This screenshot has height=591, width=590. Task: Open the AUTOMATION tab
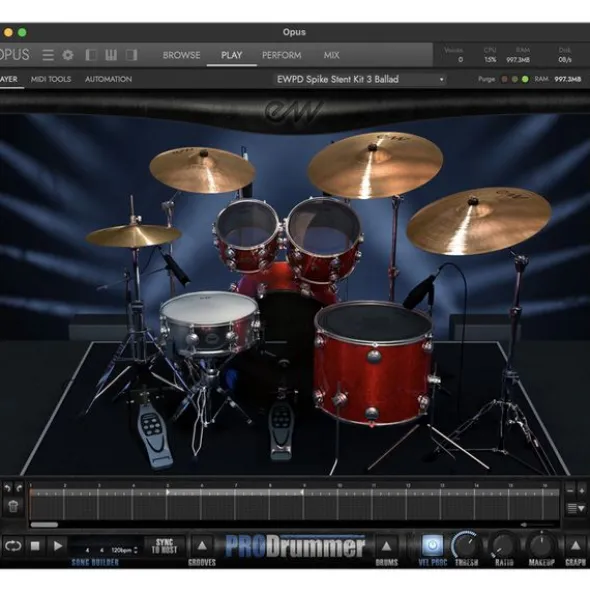point(108,79)
